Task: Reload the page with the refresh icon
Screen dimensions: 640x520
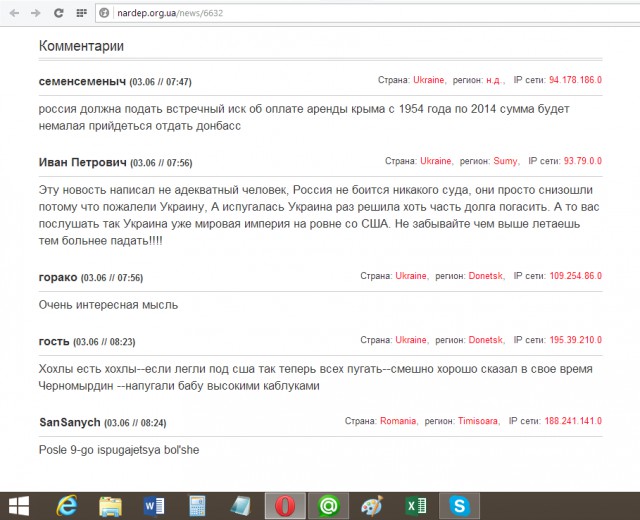Action: coord(59,13)
